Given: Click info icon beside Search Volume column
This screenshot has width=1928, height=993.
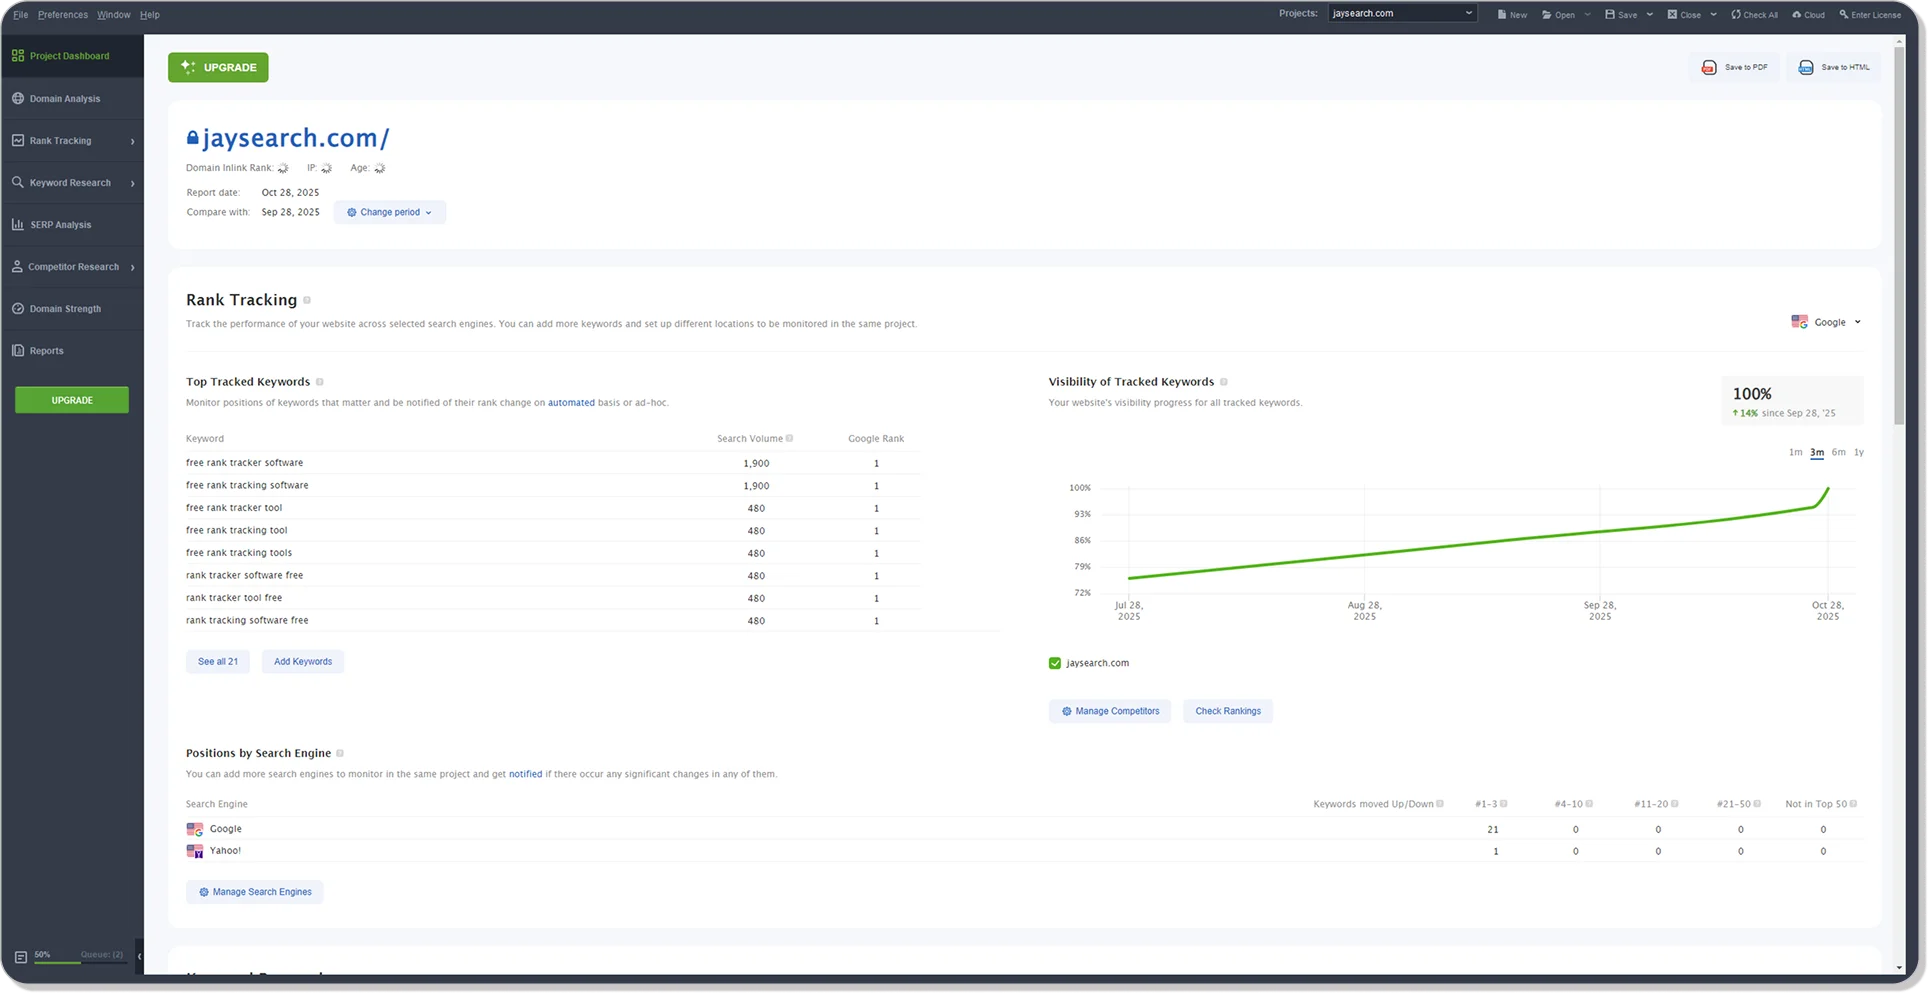Looking at the screenshot, I should [x=790, y=438].
